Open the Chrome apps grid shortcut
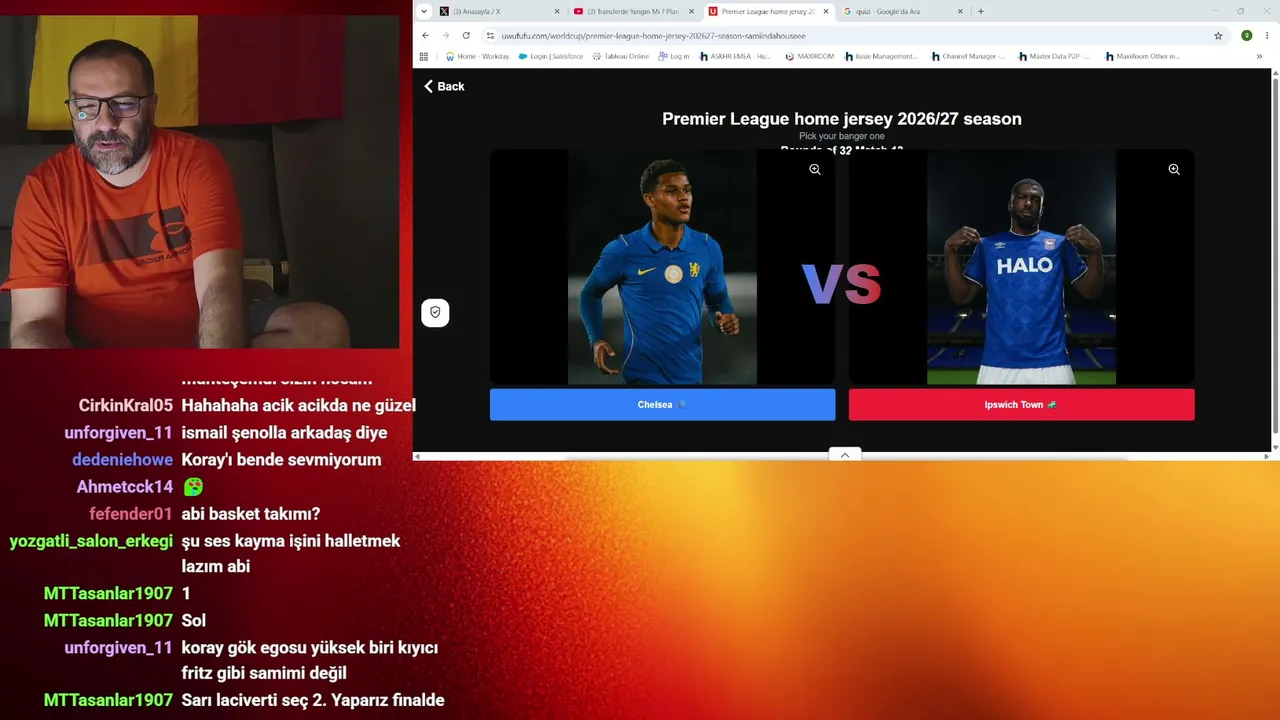Screen dimensions: 1280x720 (x=424, y=57)
